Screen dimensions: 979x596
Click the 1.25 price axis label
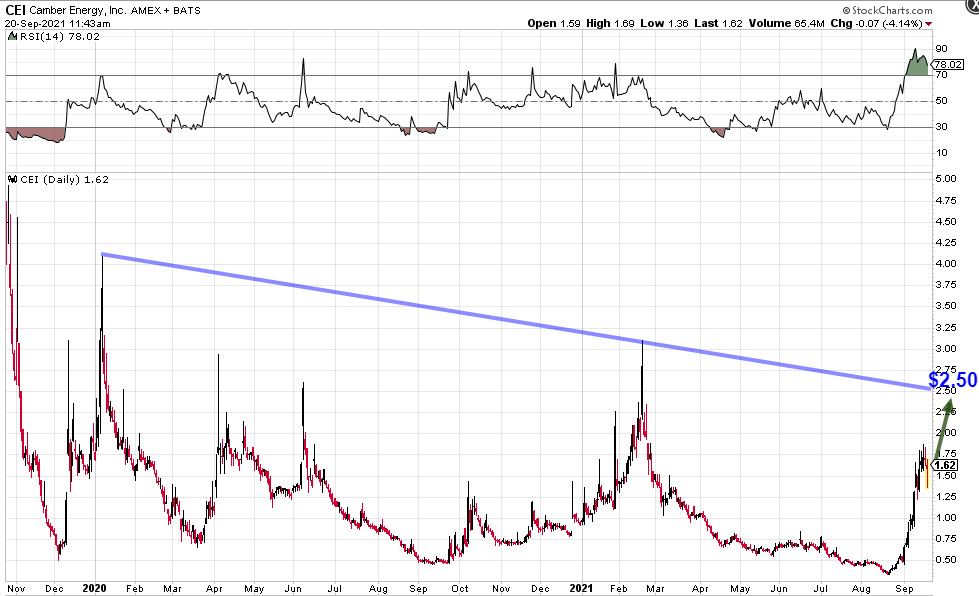tap(945, 497)
